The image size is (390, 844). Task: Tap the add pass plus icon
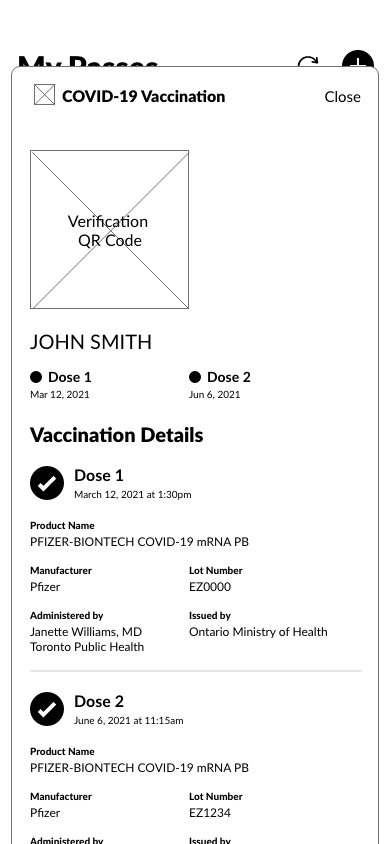coord(358,59)
